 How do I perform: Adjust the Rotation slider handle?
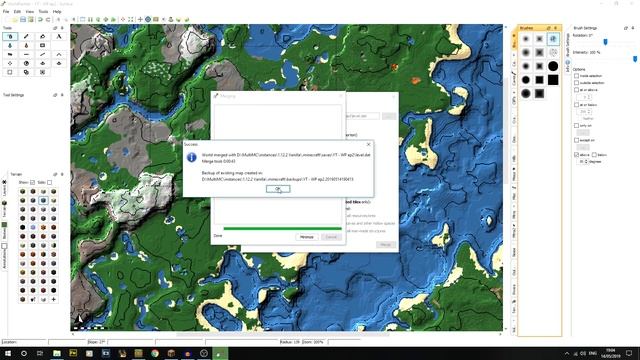coord(605,42)
